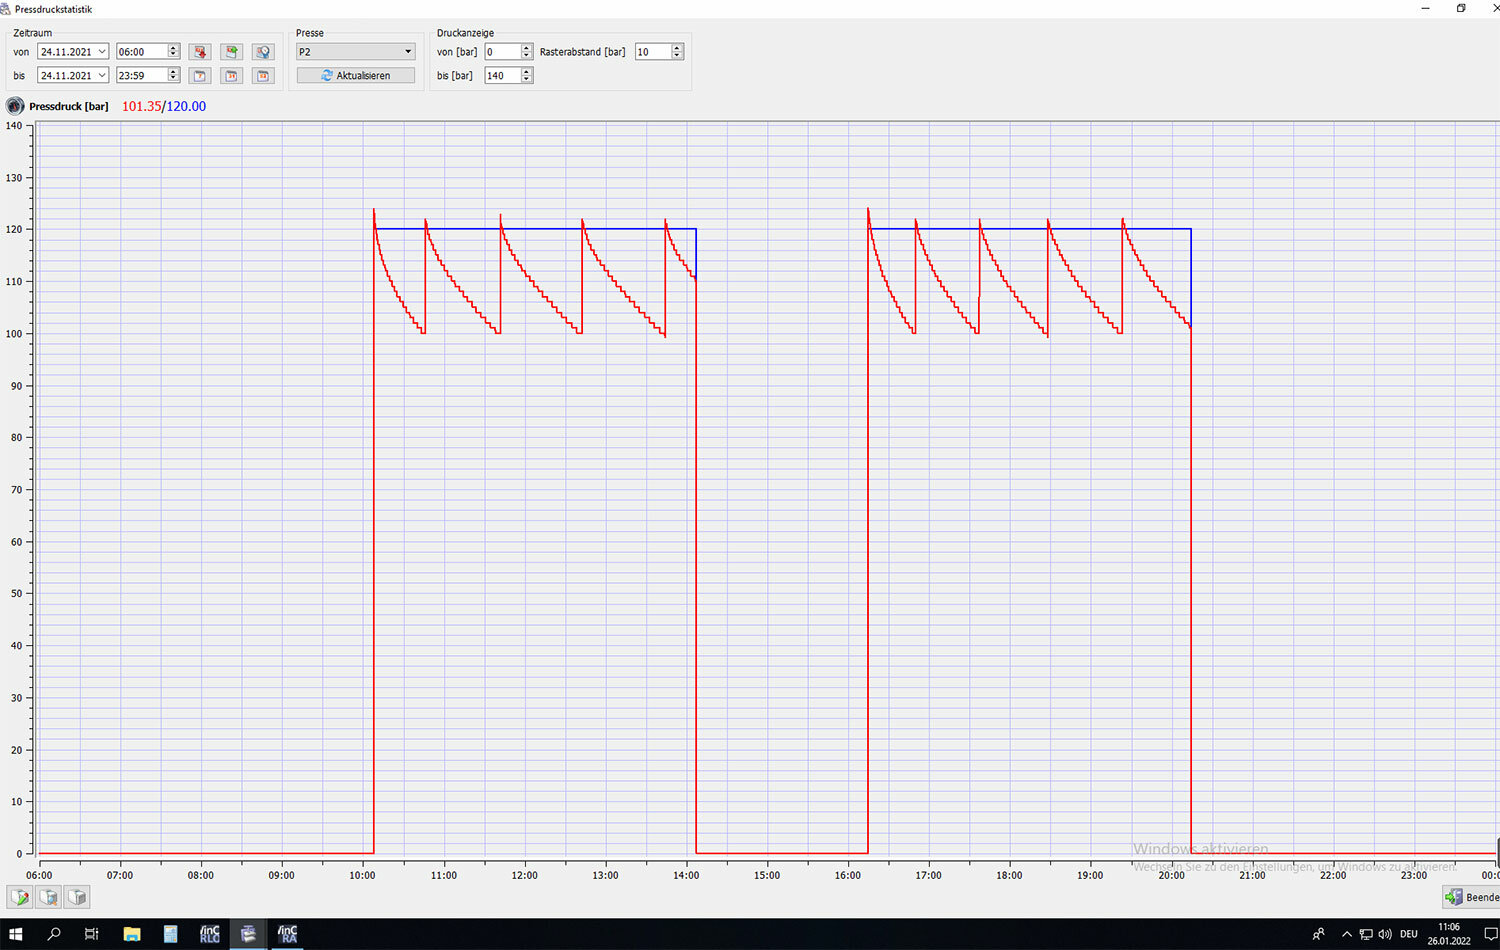Screen dimensions: 1500x950
Task: Open the 'bis' date dropdown calendar
Action: 102,75
